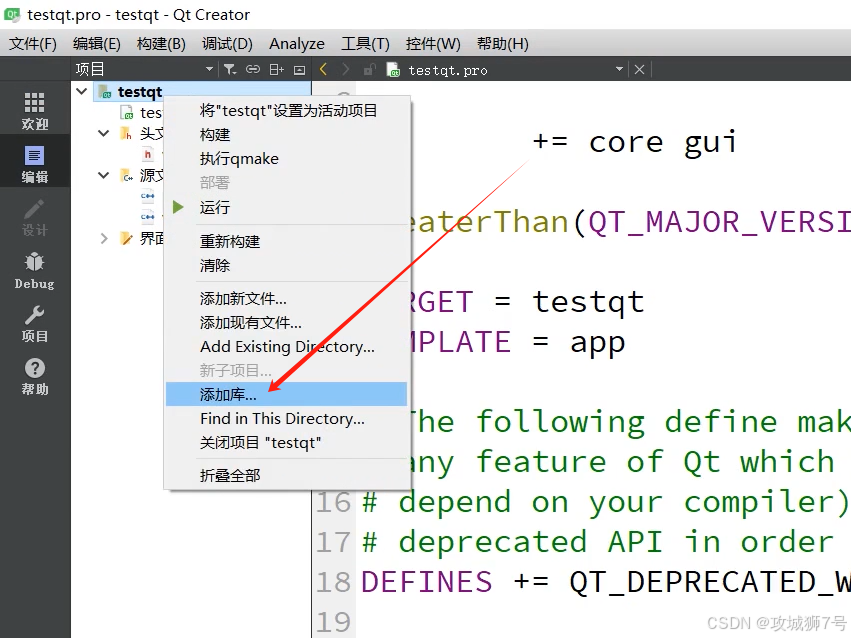Click the file lock icon
Image resolution: width=851 pixels, height=638 pixels.
point(370,69)
